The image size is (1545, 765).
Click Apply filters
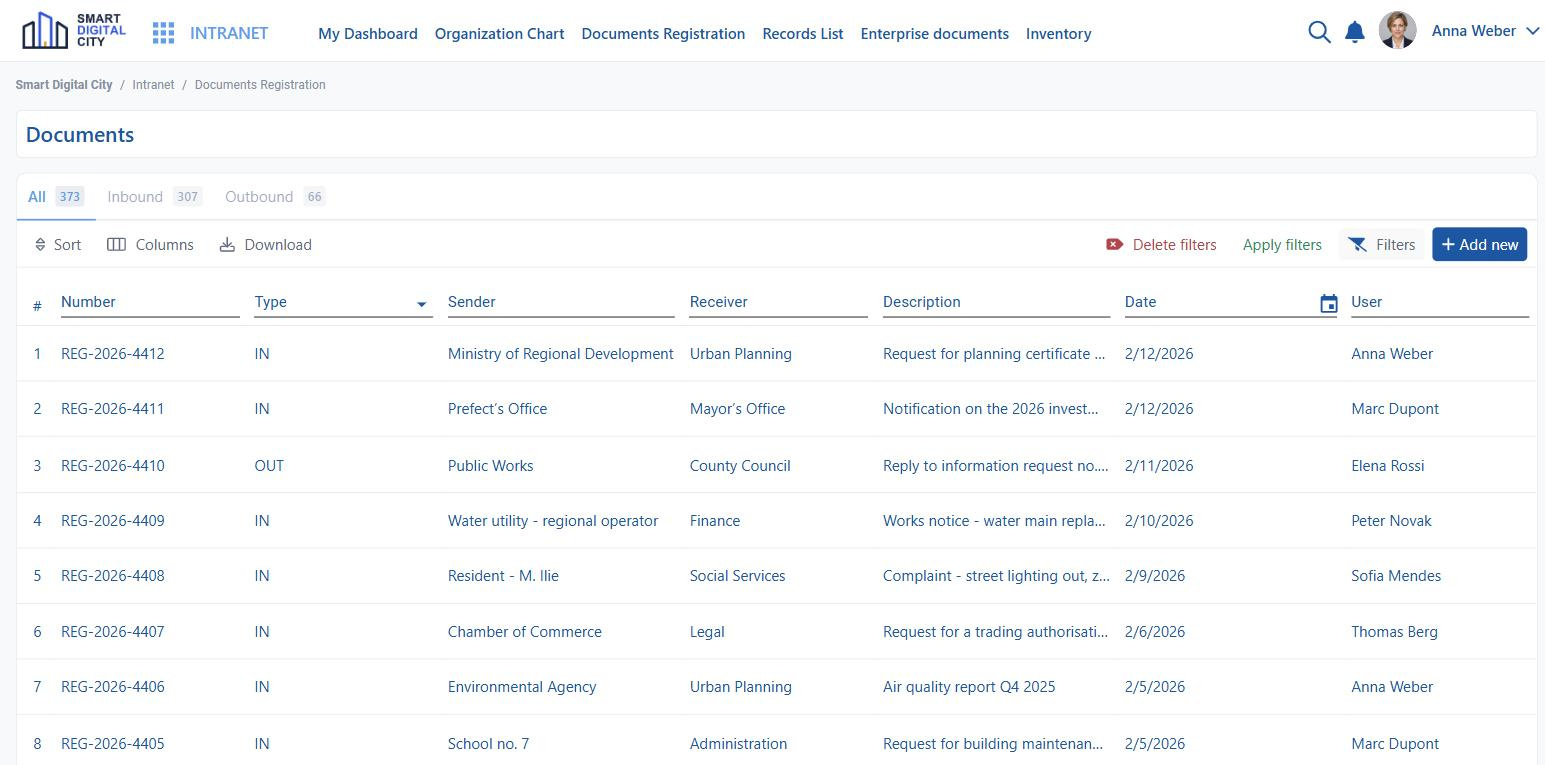1282,245
